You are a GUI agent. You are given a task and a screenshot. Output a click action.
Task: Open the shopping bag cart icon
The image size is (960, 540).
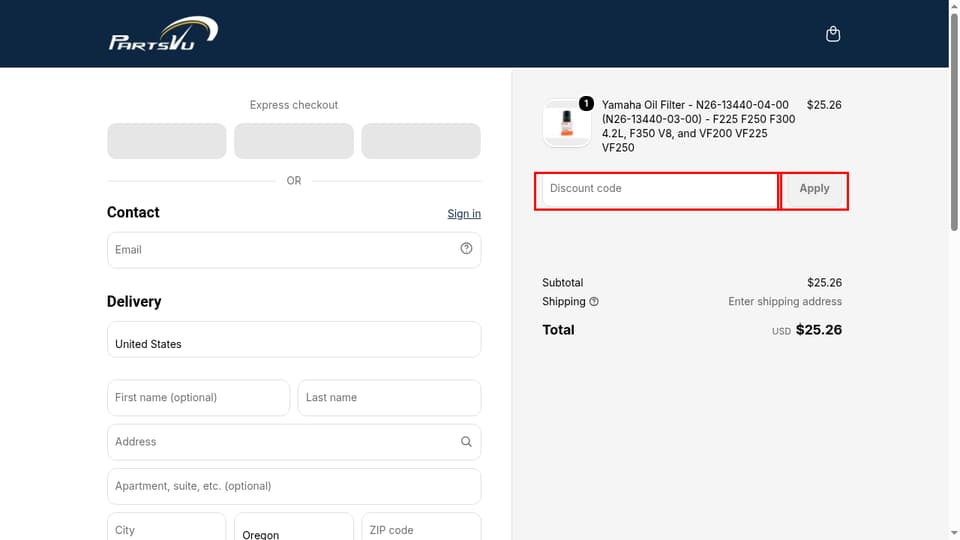(x=833, y=34)
